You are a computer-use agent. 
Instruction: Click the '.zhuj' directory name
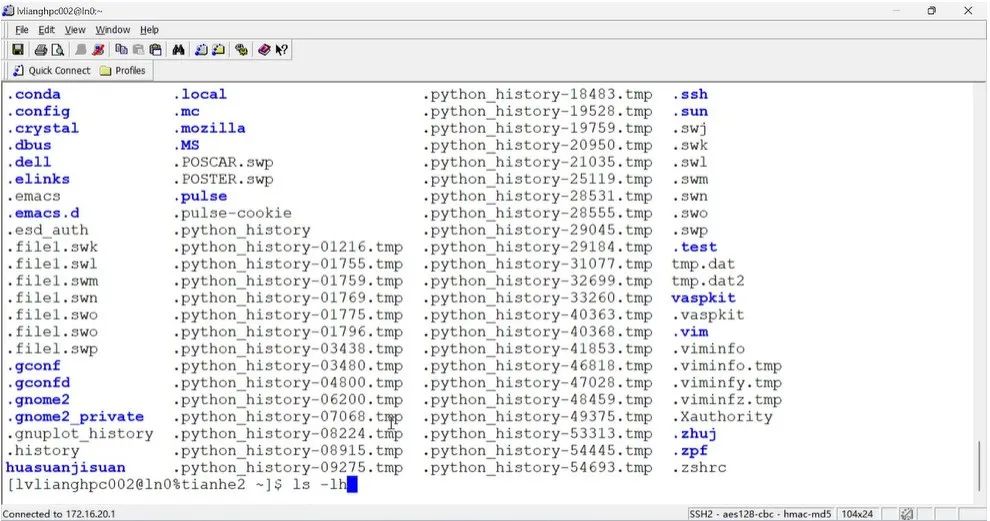click(695, 434)
